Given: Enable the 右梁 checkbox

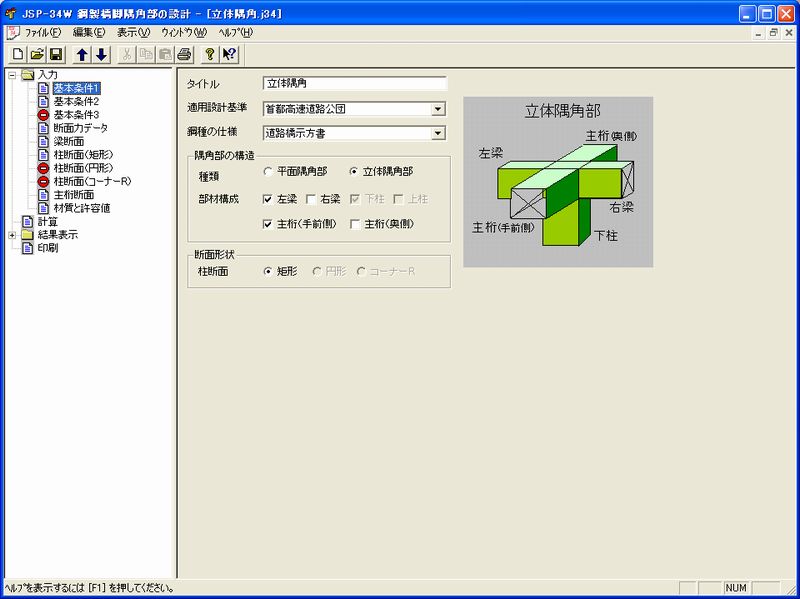Looking at the screenshot, I should pyautogui.click(x=310, y=196).
